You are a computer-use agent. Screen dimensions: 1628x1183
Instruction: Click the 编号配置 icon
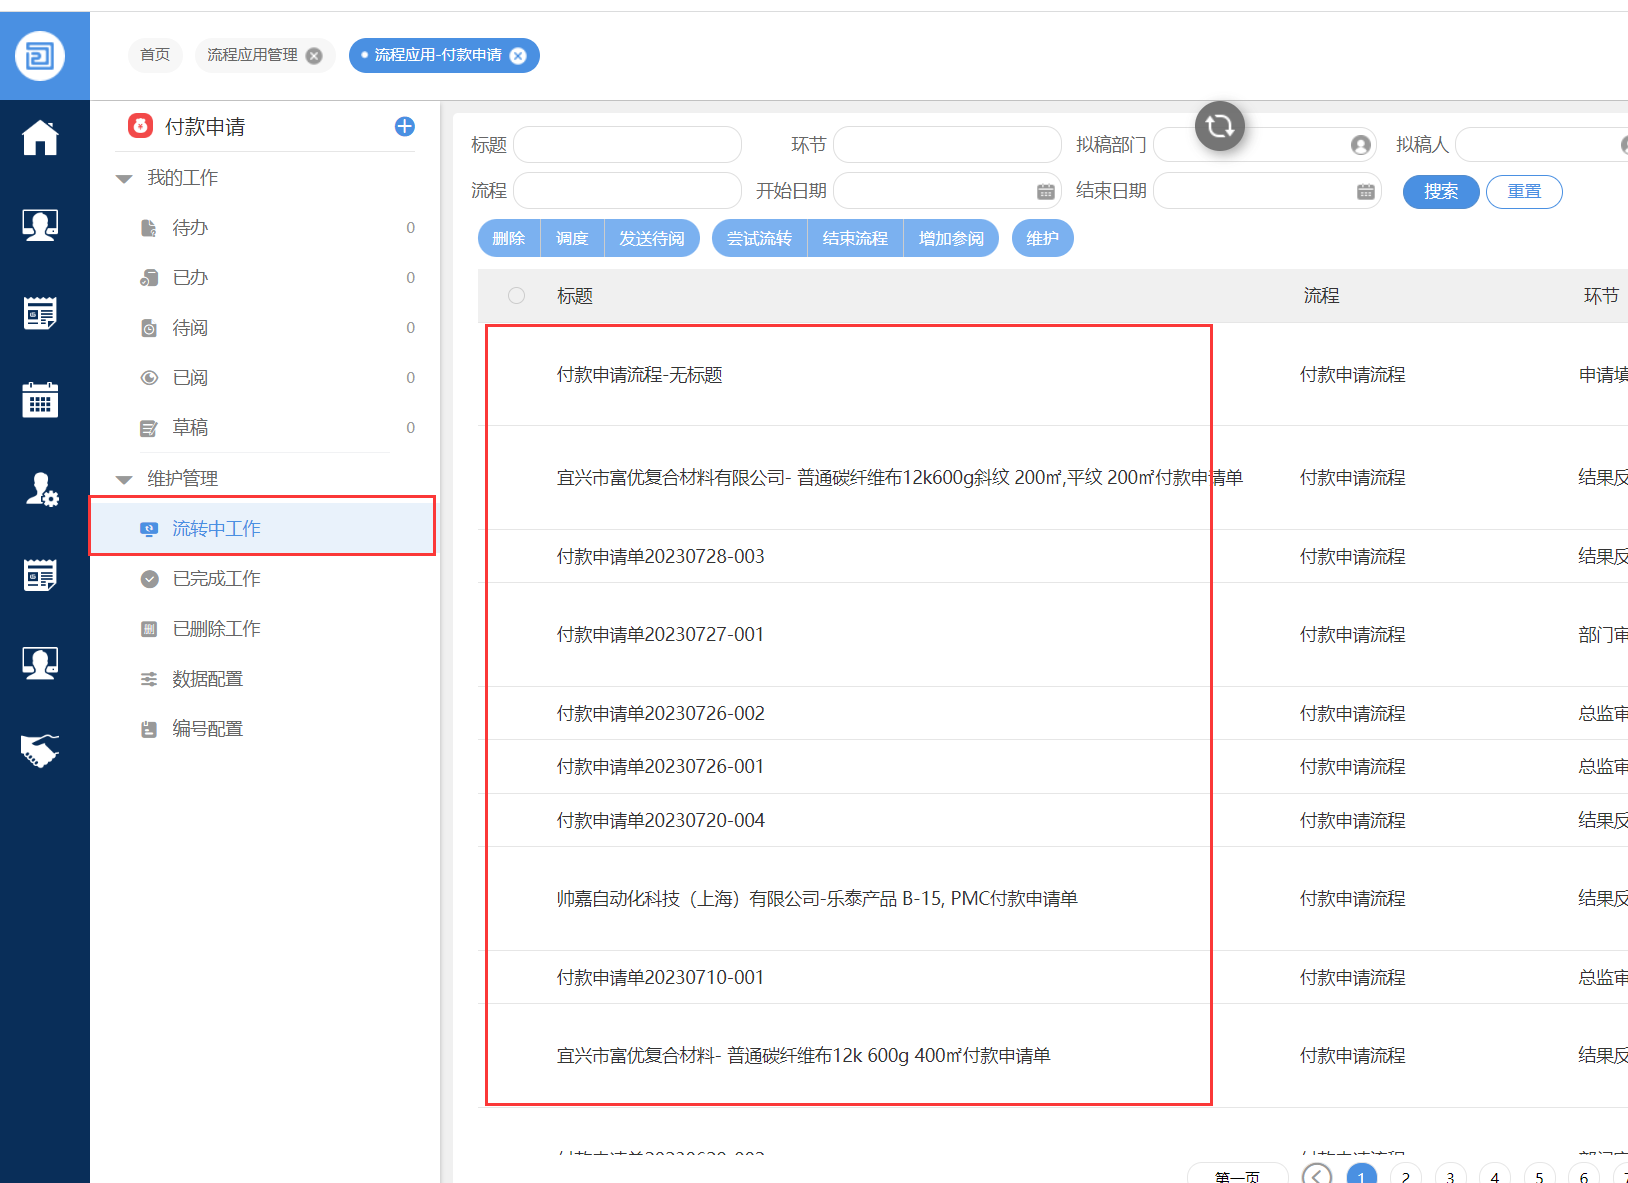[149, 729]
